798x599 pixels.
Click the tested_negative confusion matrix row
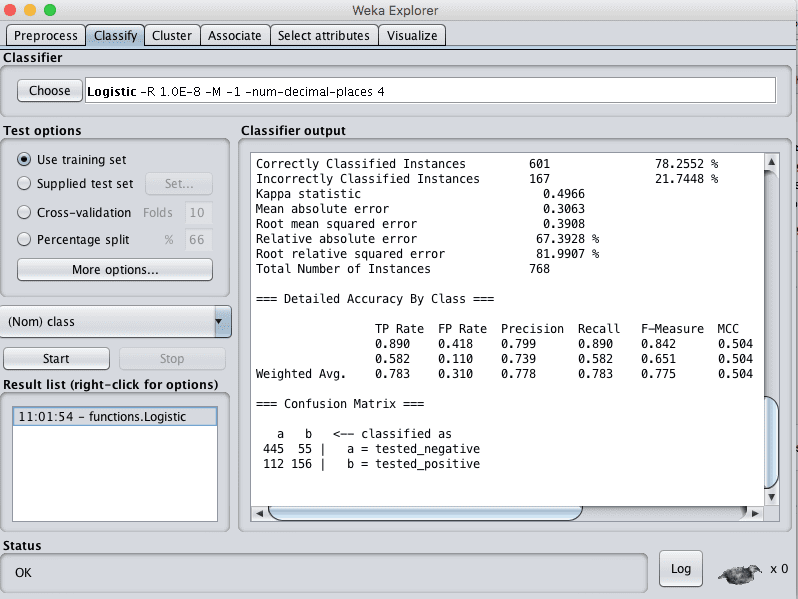pyautogui.click(x=372, y=449)
